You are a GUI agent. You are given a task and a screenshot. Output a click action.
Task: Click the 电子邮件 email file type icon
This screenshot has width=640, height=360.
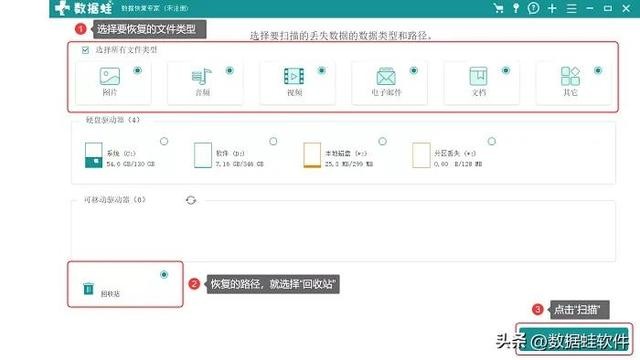(x=386, y=76)
